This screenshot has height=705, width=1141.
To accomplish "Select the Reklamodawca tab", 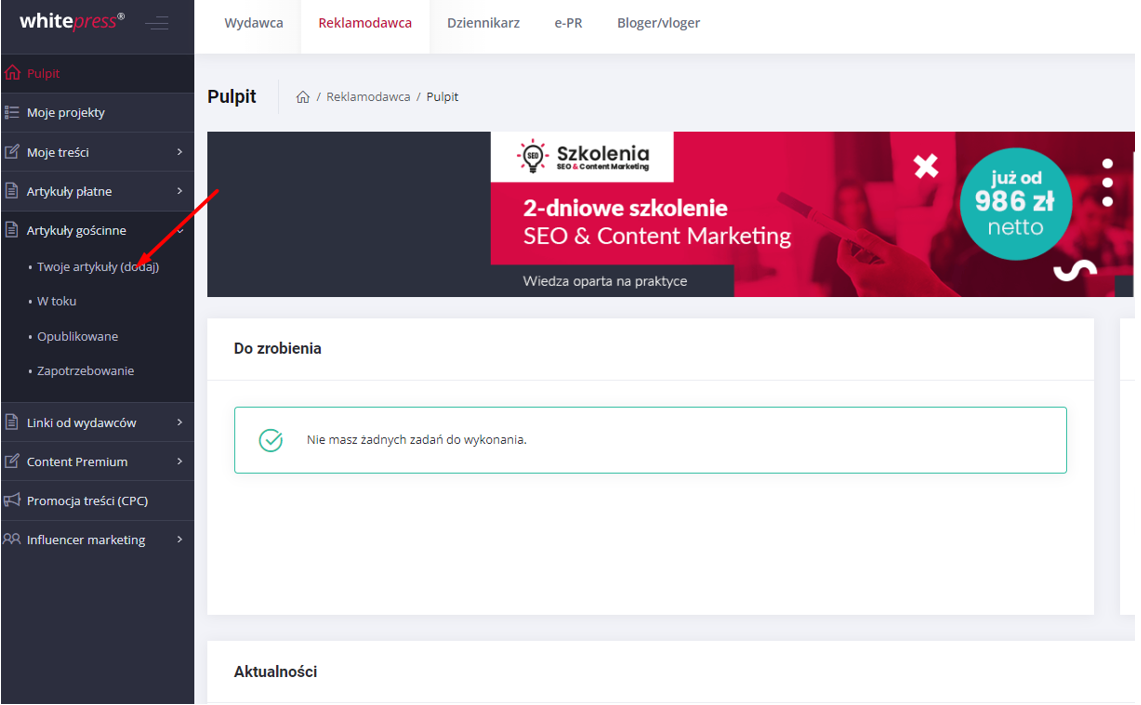I will [x=365, y=23].
